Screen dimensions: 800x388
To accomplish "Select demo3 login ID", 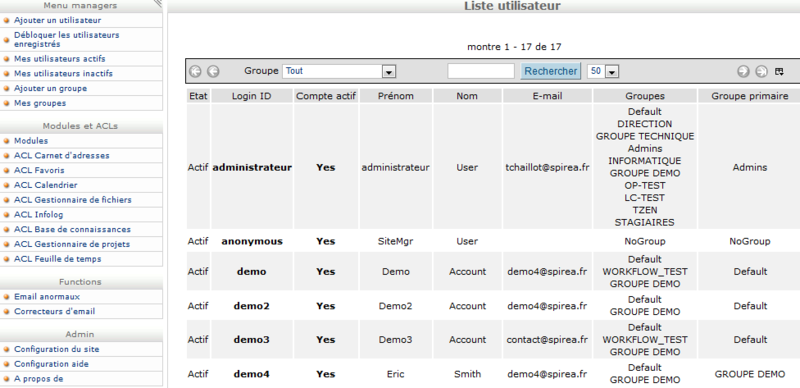I will pos(252,340).
